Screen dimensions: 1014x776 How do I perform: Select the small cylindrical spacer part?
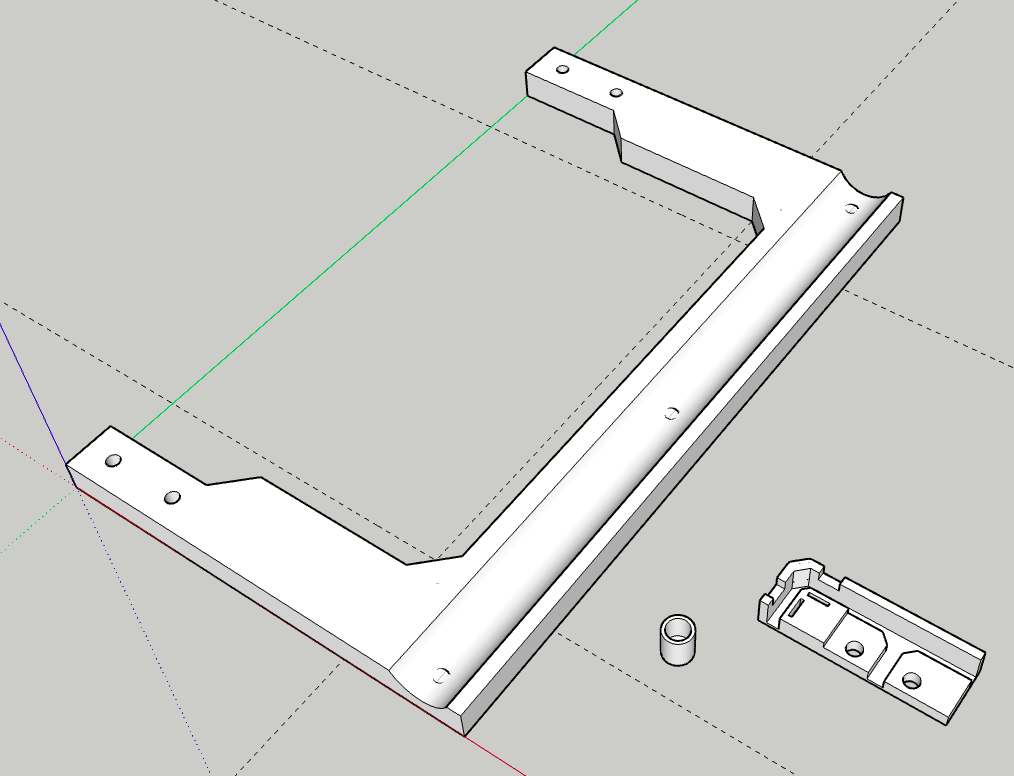pyautogui.click(x=678, y=640)
